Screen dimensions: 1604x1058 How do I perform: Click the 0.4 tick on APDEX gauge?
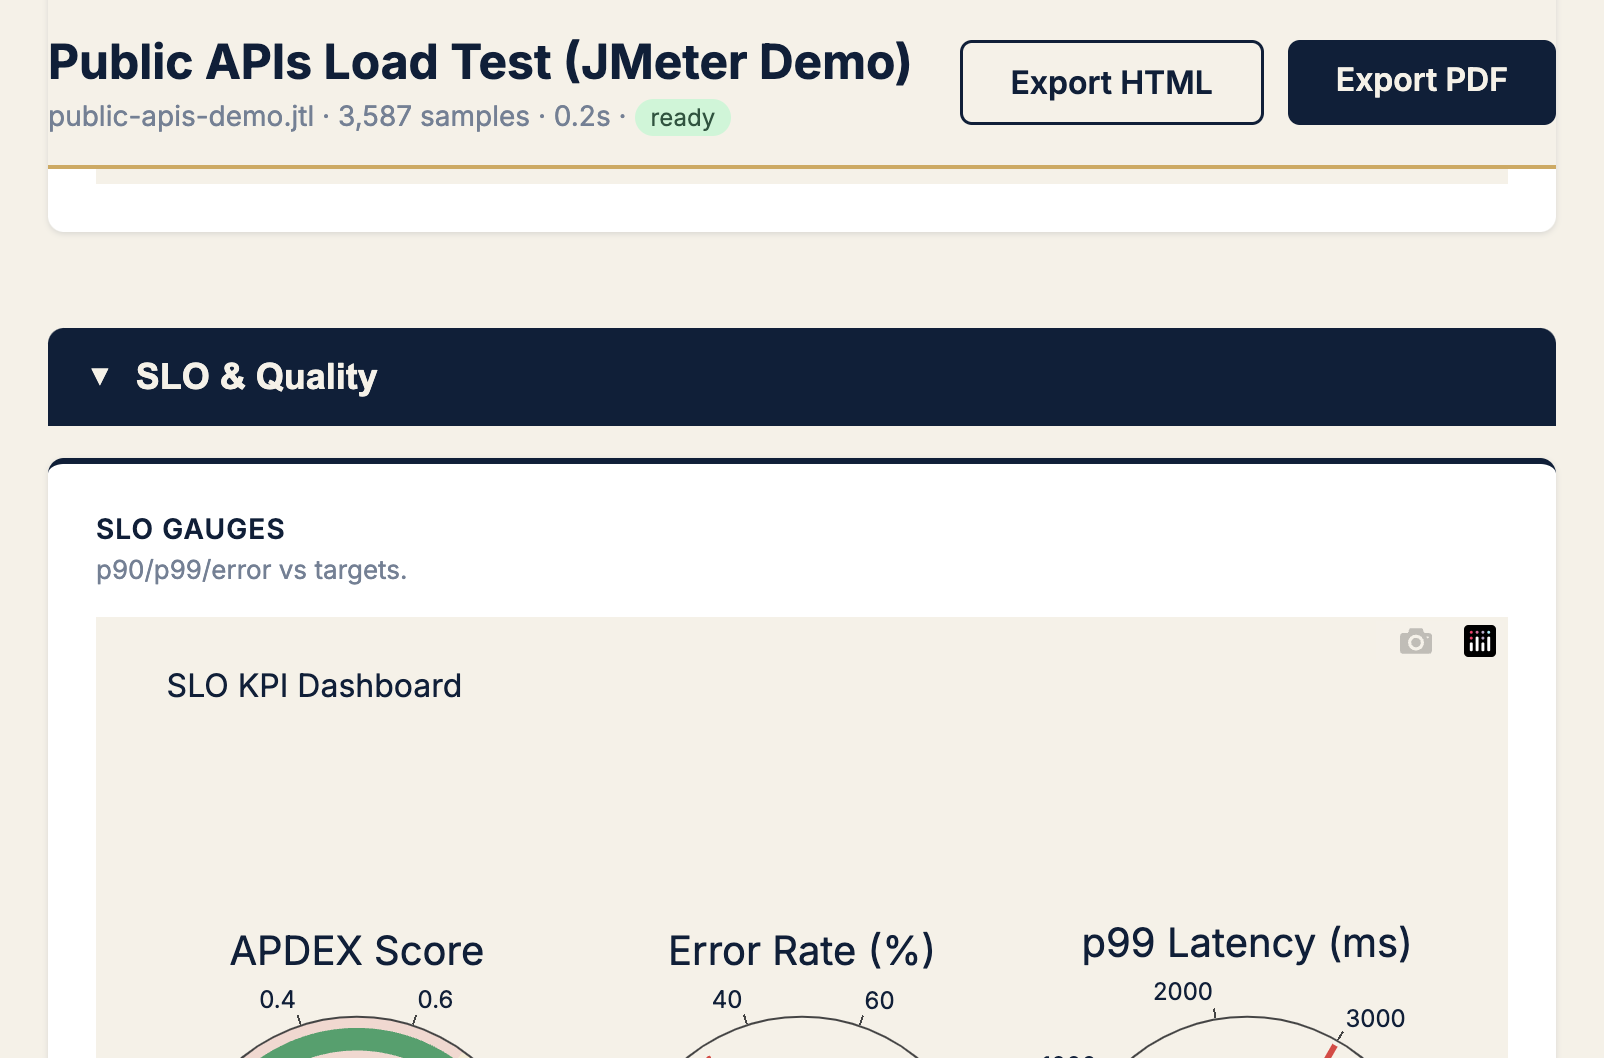tap(277, 999)
